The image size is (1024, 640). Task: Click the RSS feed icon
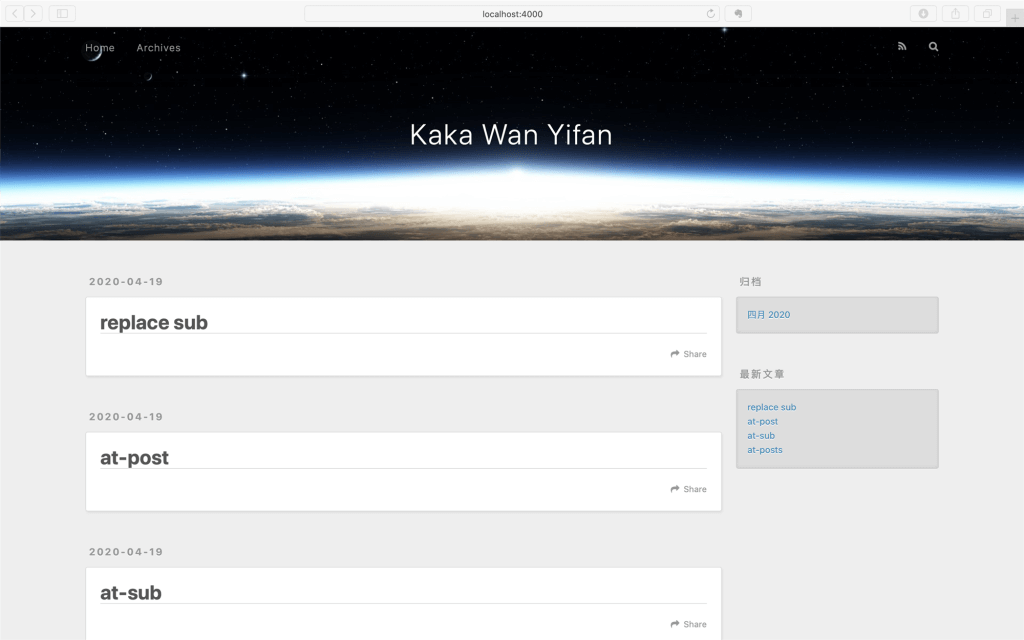pos(902,47)
